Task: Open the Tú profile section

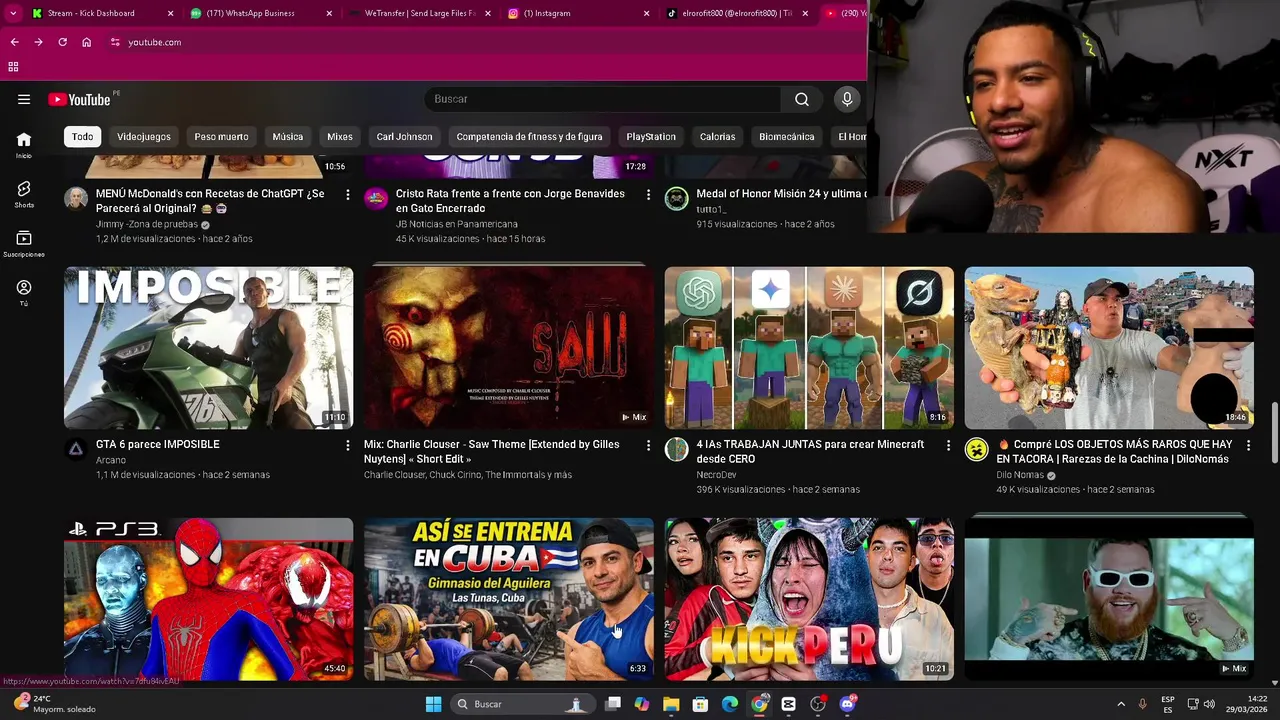Action: (24, 292)
